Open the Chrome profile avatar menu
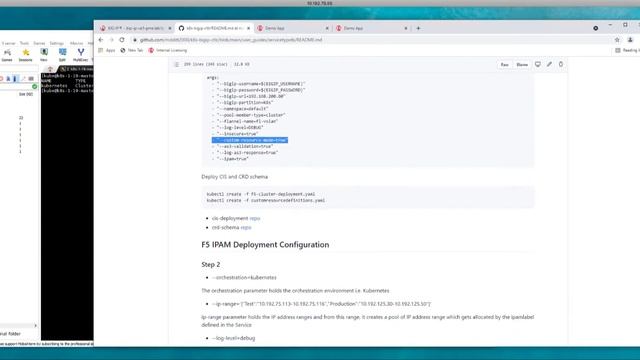Viewport: 640px width, 360px height. click(630, 40)
